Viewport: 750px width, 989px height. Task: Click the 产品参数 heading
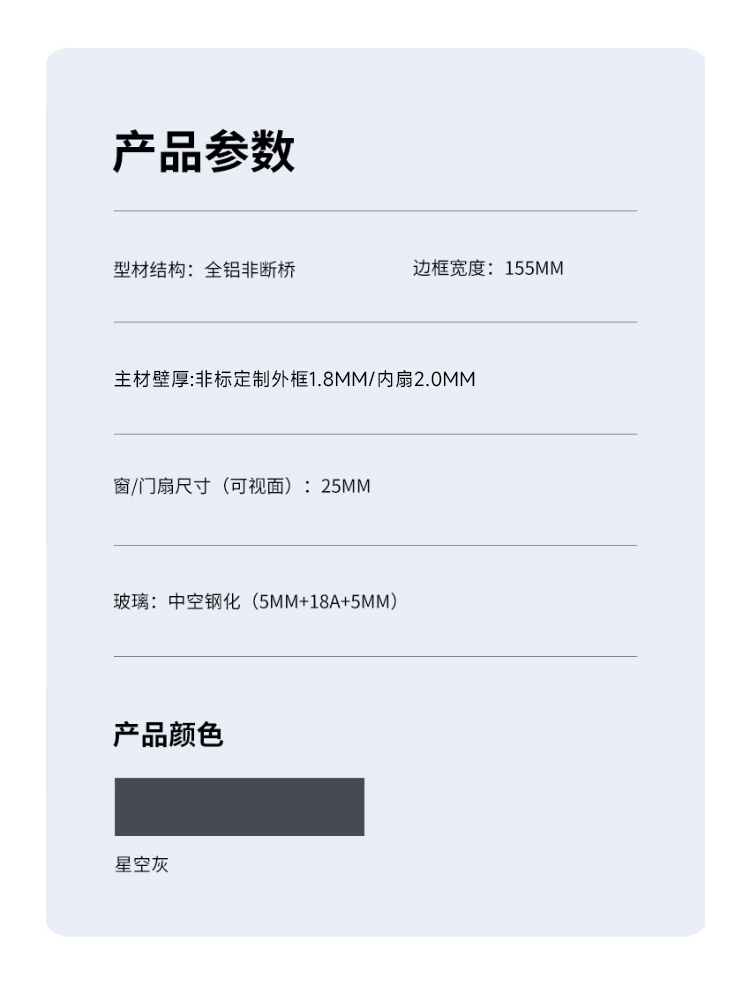tap(204, 153)
